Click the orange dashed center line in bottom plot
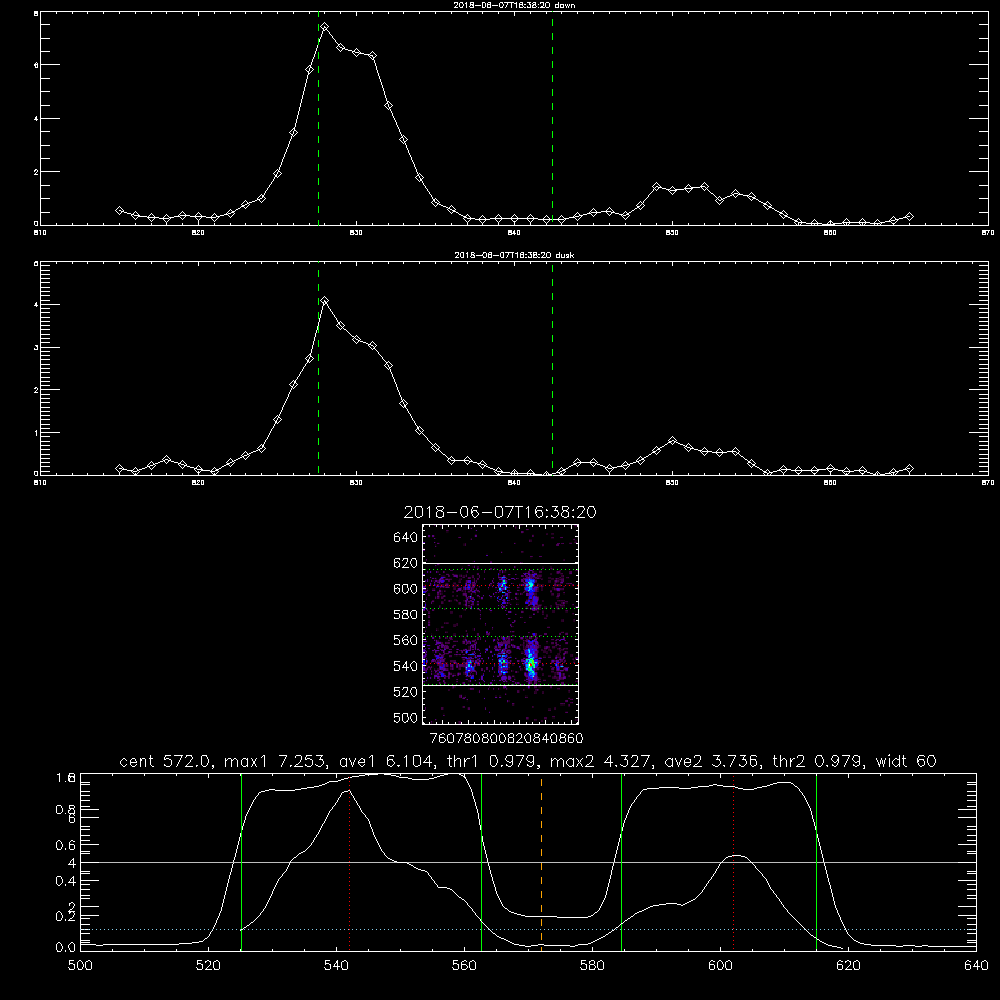 coord(541,862)
